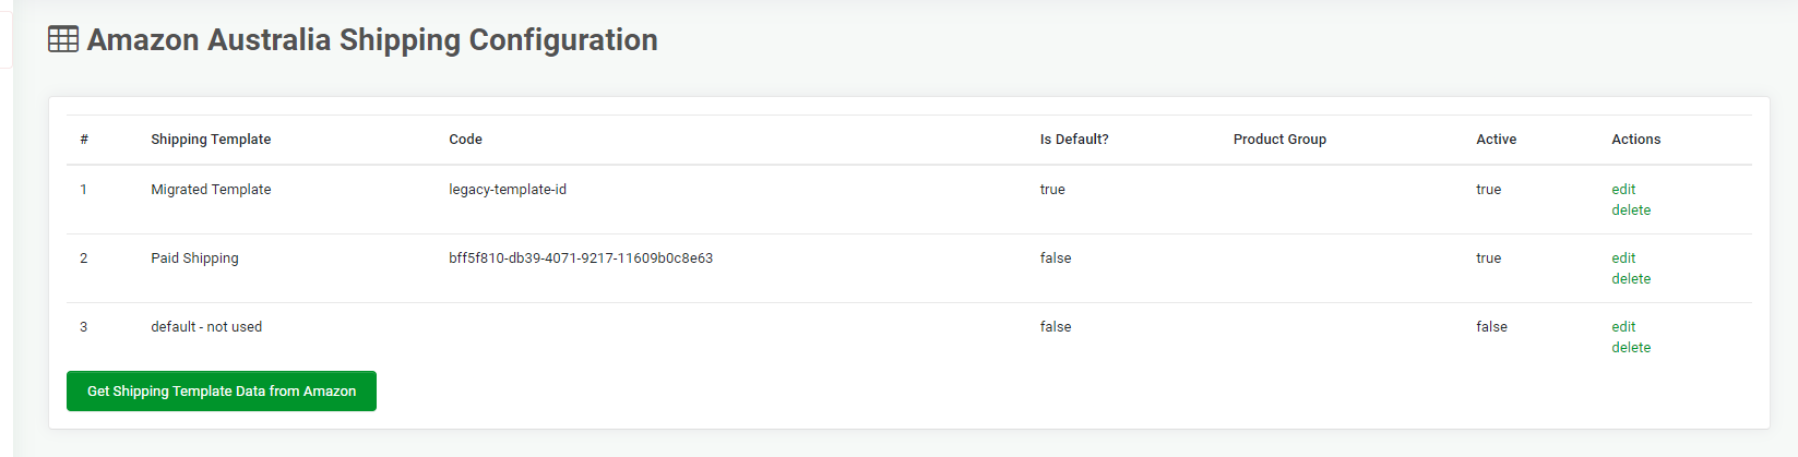
Task: Click the Active column header
Action: [x=1496, y=139]
